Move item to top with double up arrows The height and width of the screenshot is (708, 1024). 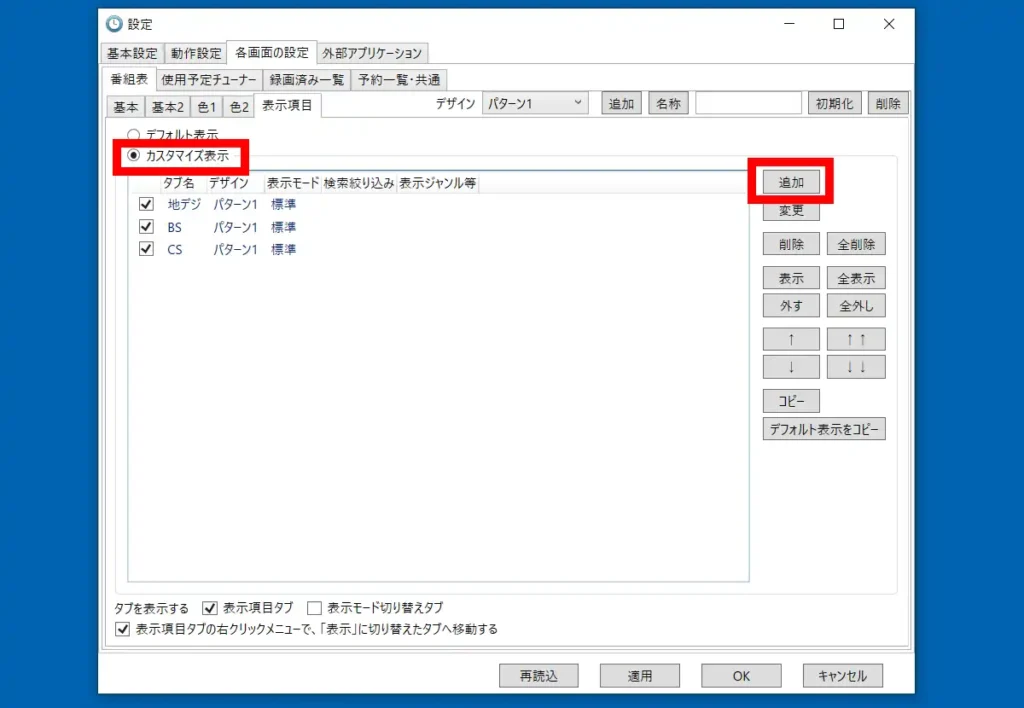(856, 340)
